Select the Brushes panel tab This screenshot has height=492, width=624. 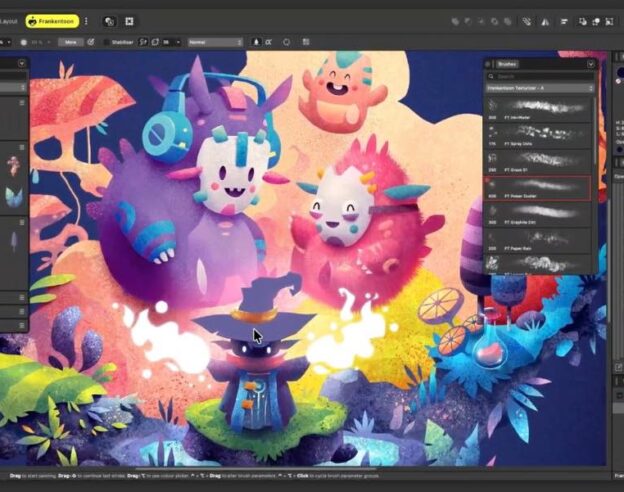(x=507, y=64)
